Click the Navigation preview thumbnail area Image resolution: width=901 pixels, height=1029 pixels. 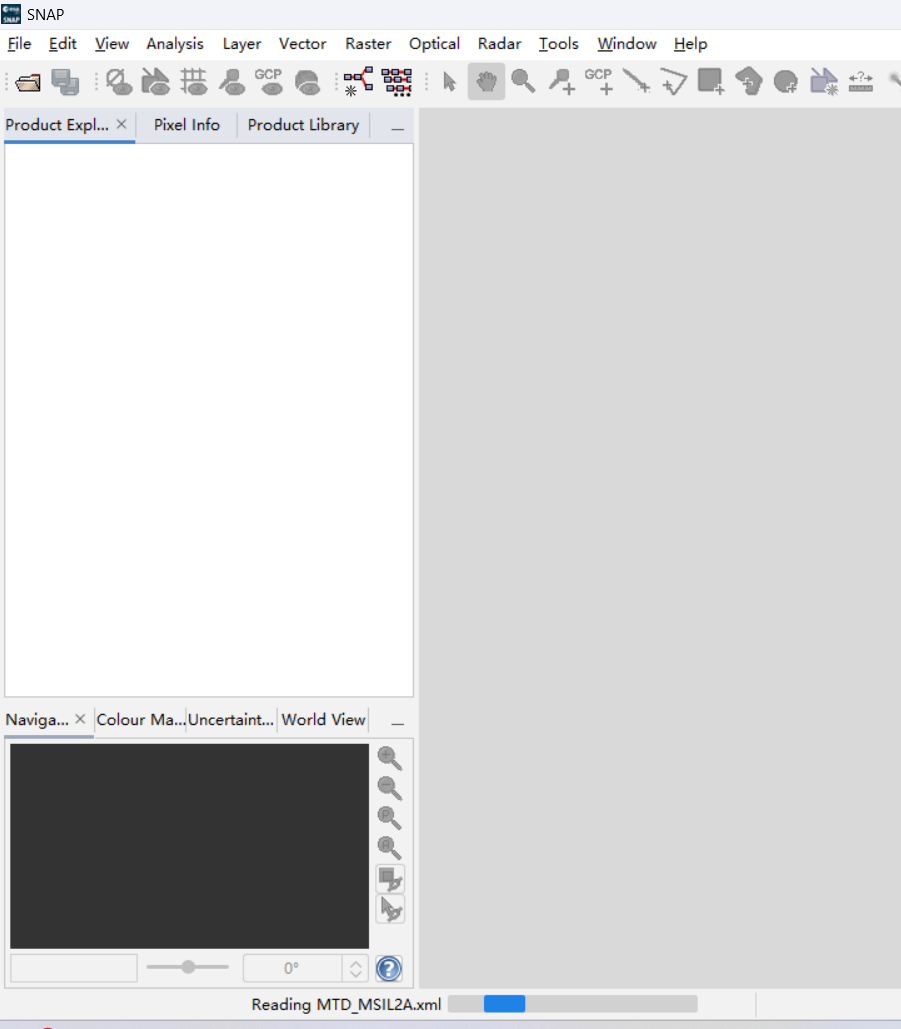click(189, 846)
